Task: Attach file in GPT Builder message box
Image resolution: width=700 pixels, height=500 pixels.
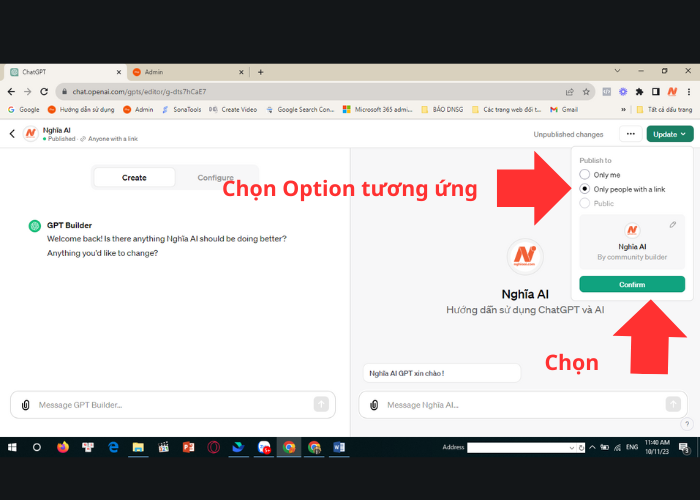Action: coord(25,404)
